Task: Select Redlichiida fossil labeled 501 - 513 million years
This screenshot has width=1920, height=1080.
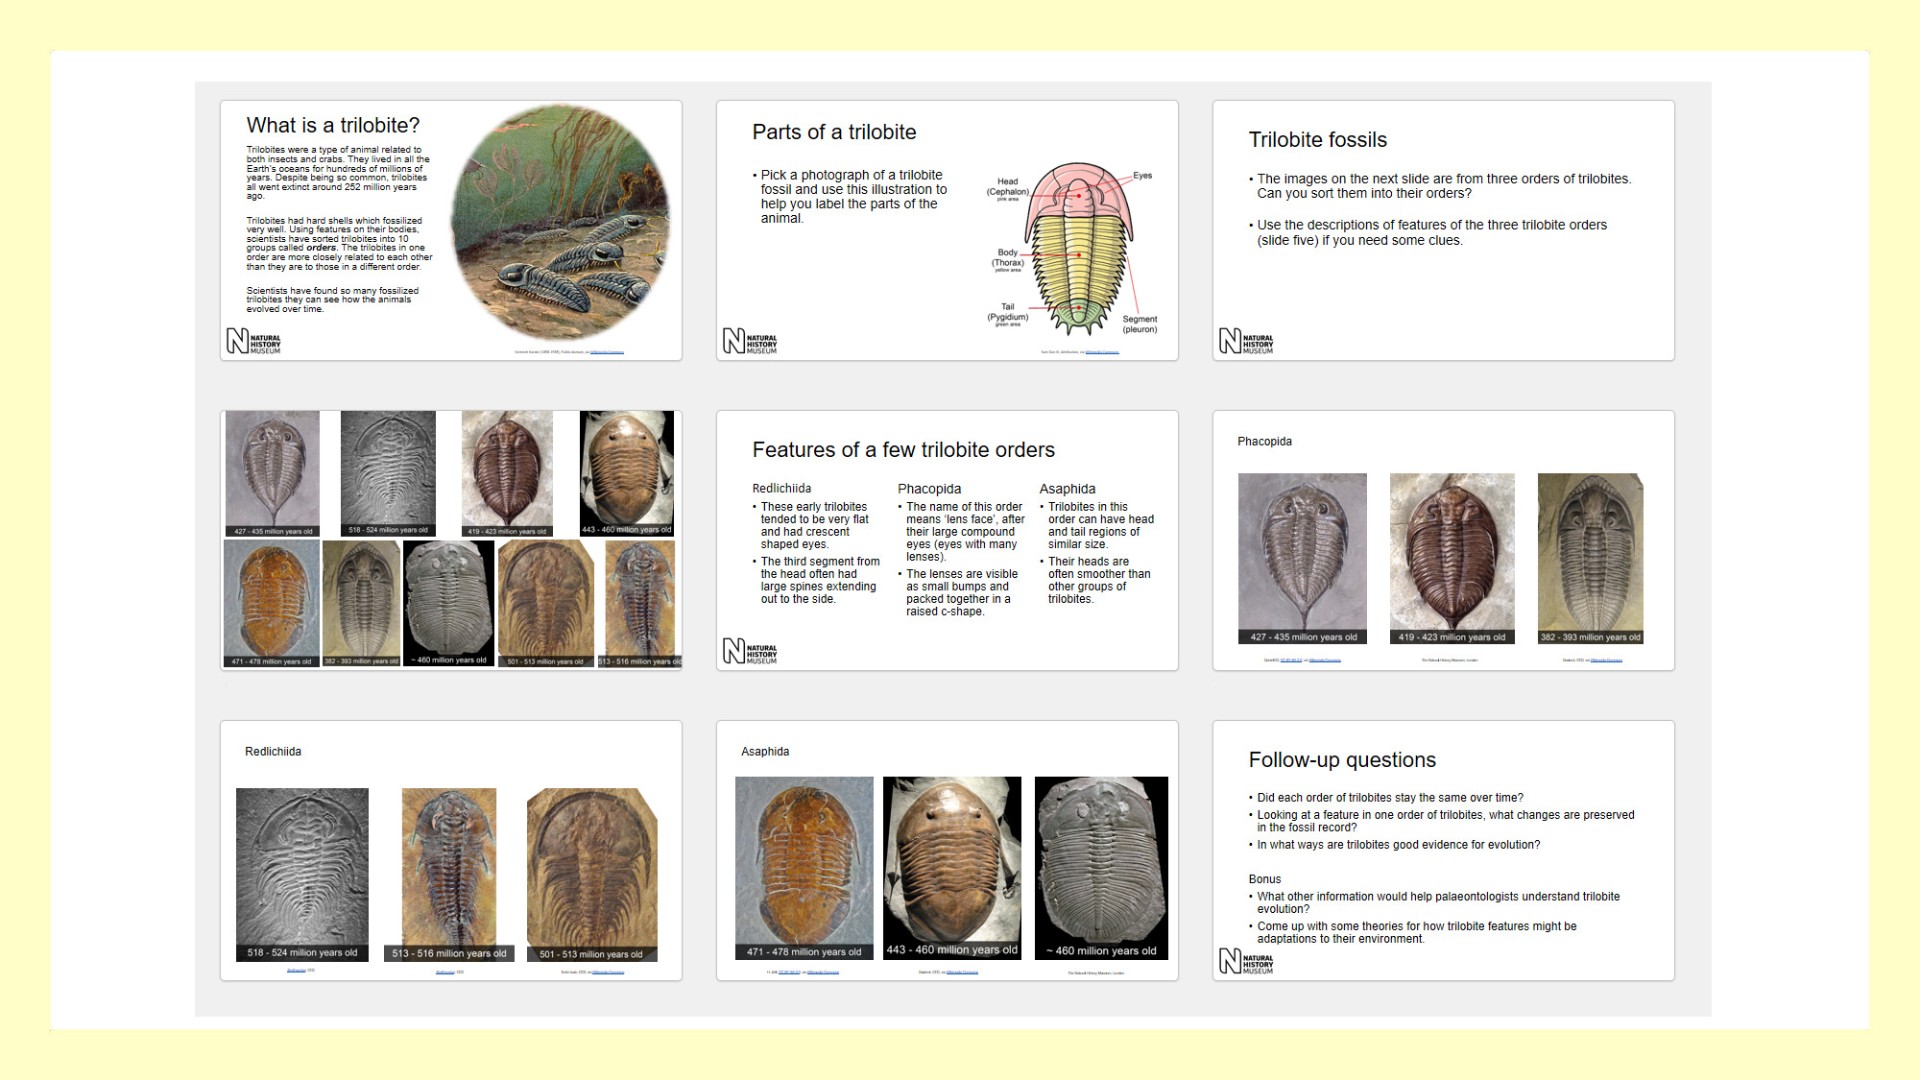Action: pos(591,872)
